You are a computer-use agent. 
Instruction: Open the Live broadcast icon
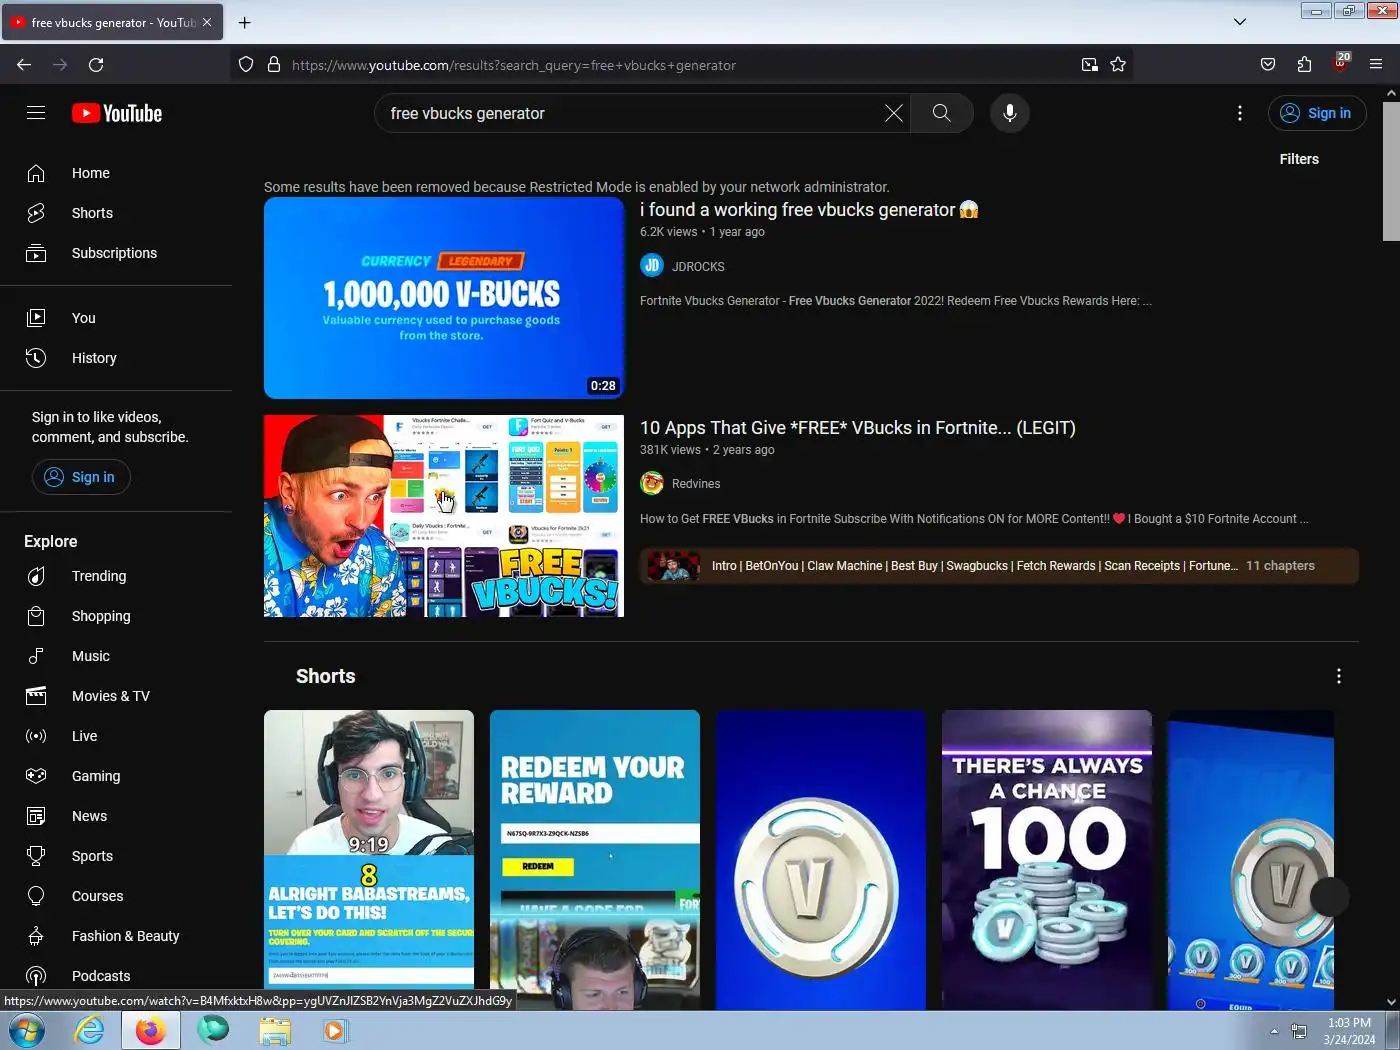point(36,736)
